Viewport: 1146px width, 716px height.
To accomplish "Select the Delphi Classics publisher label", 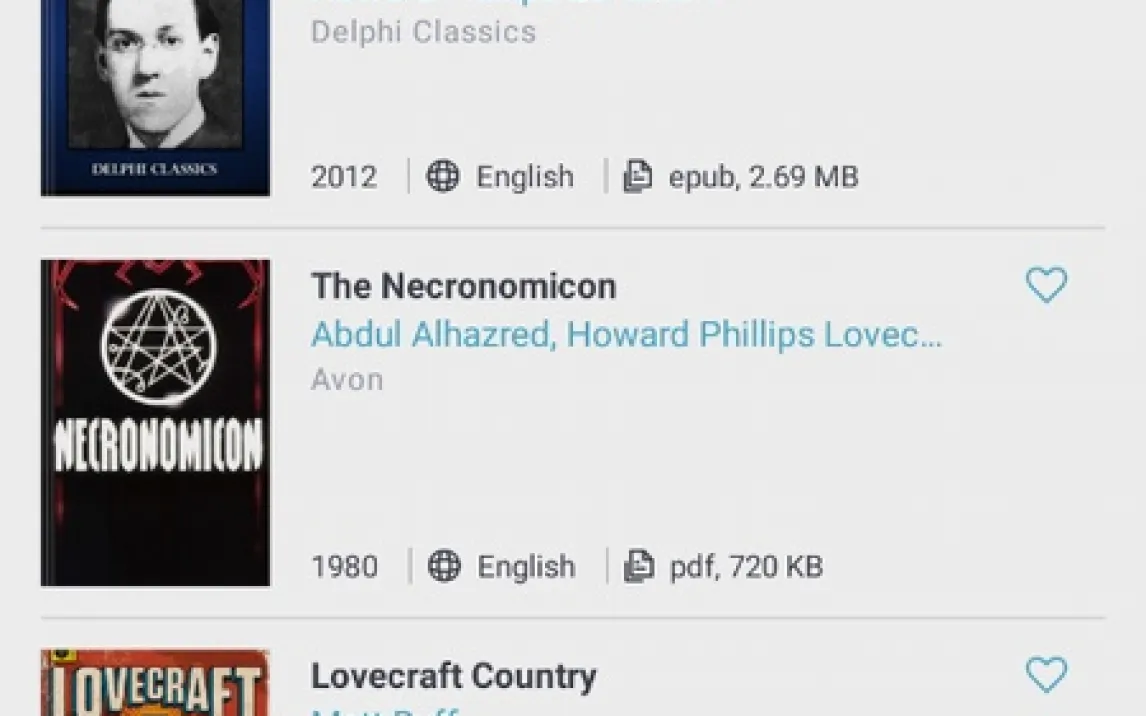I will 423,32.
